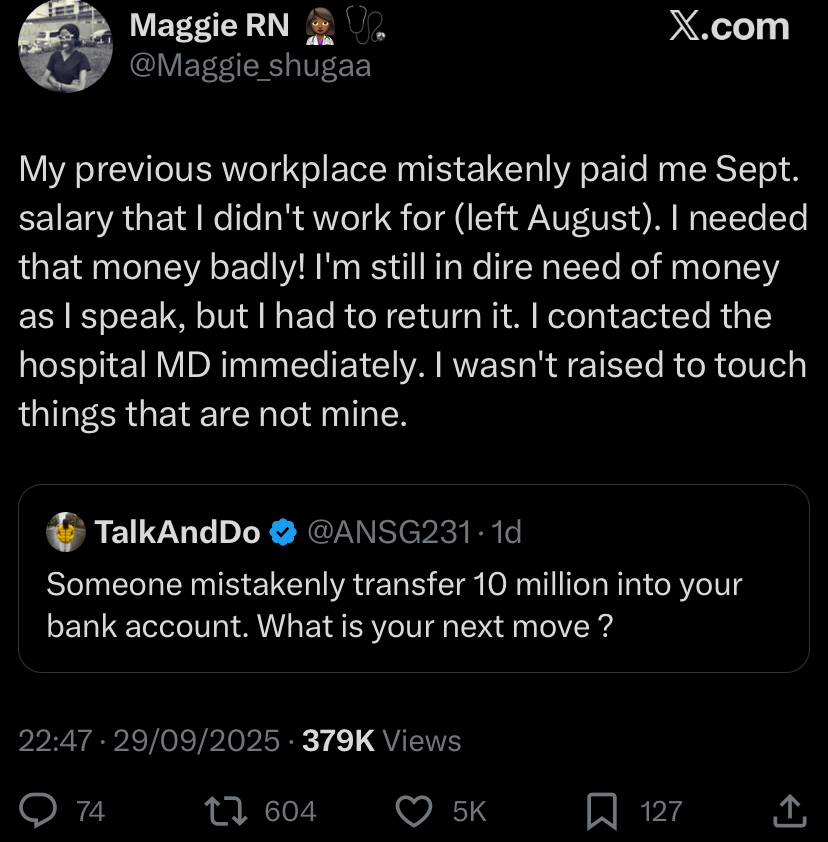Open Maggie RN's profile picture
The image size is (828, 842).
[x=62, y=47]
